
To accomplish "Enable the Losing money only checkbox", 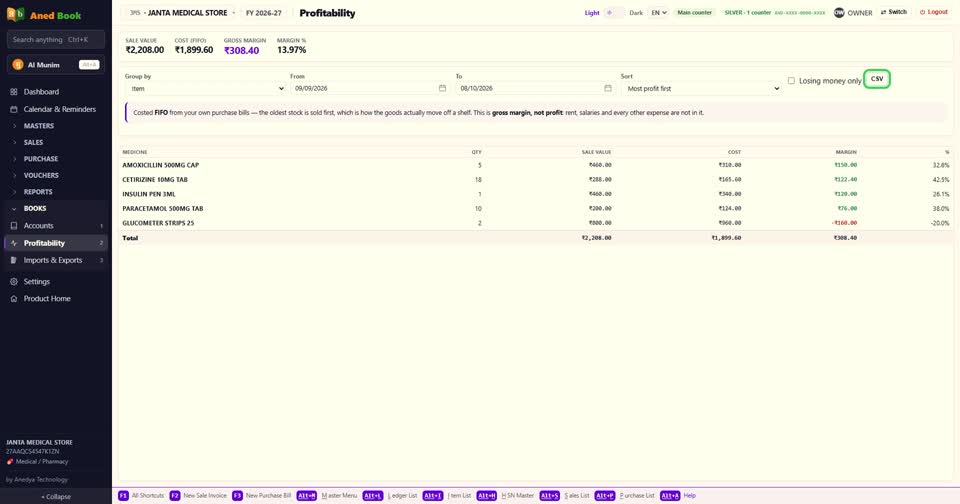I will 791,80.
